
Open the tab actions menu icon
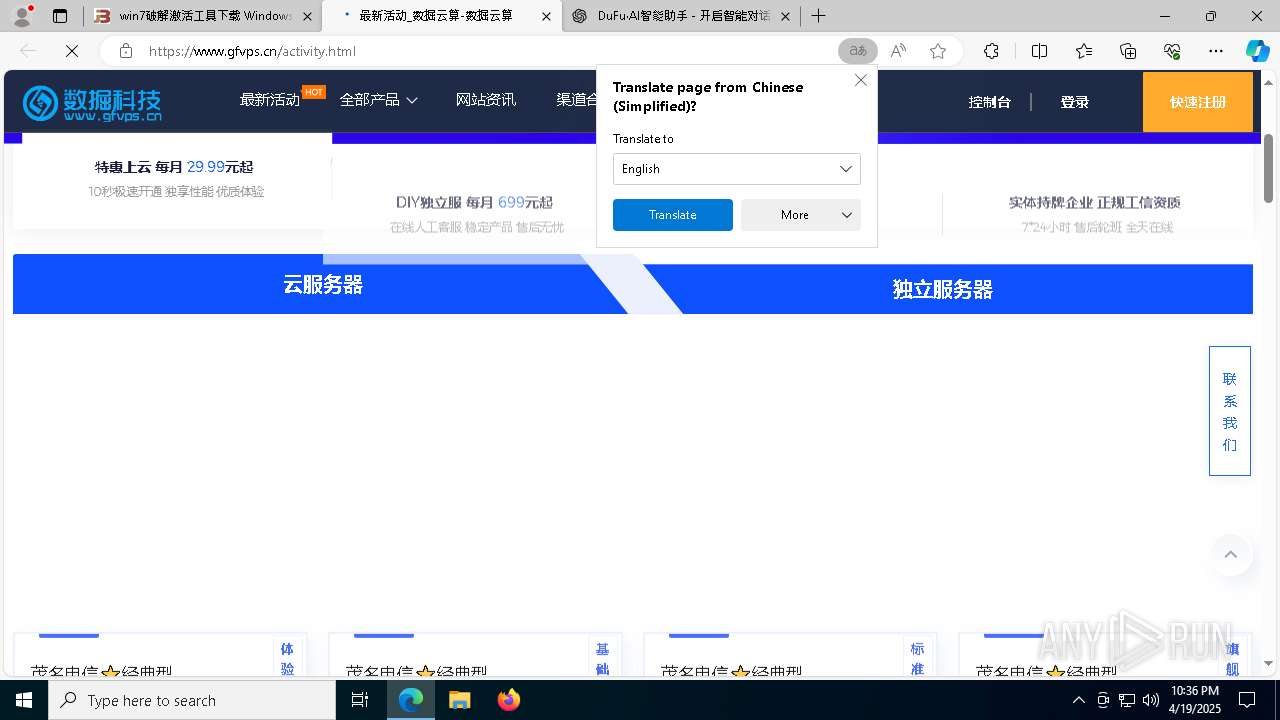(60, 16)
